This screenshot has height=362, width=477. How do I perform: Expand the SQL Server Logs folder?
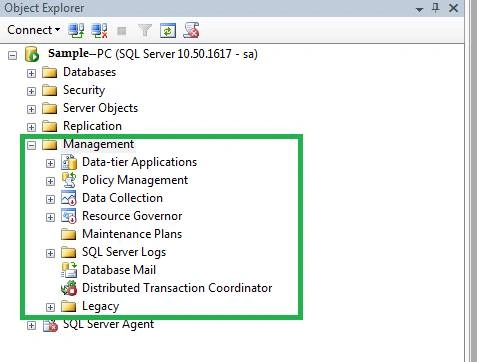coord(50,253)
